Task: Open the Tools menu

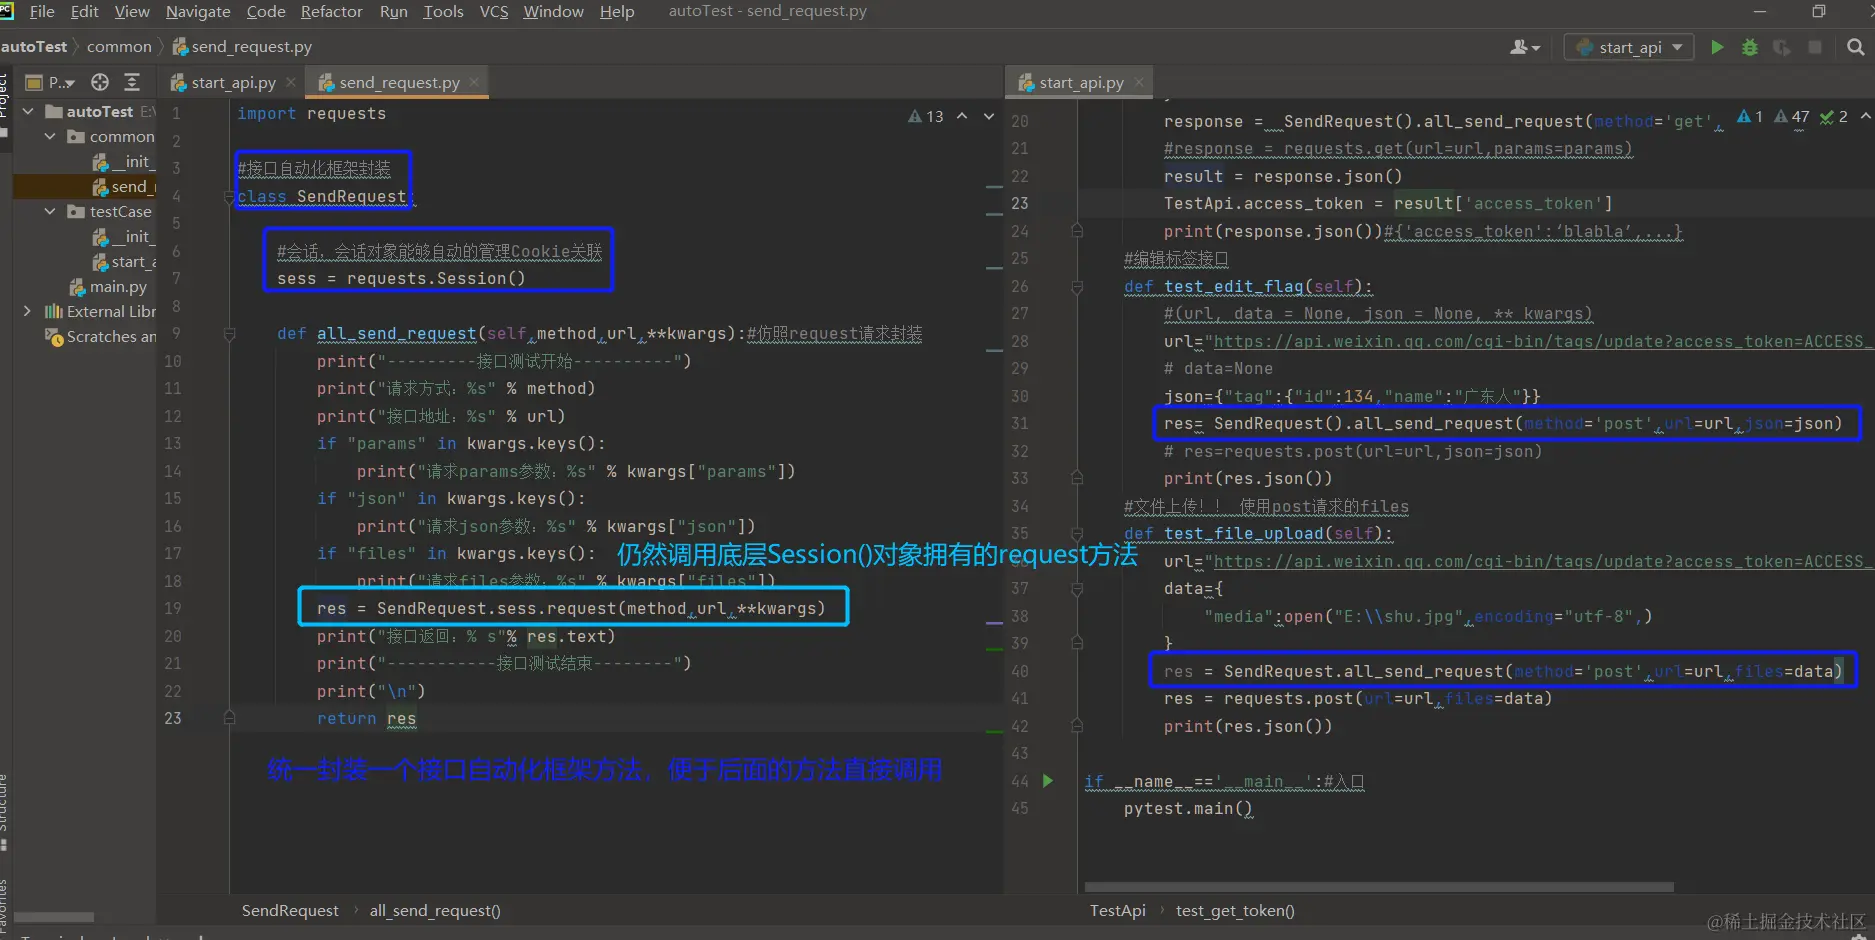Action: tap(443, 12)
